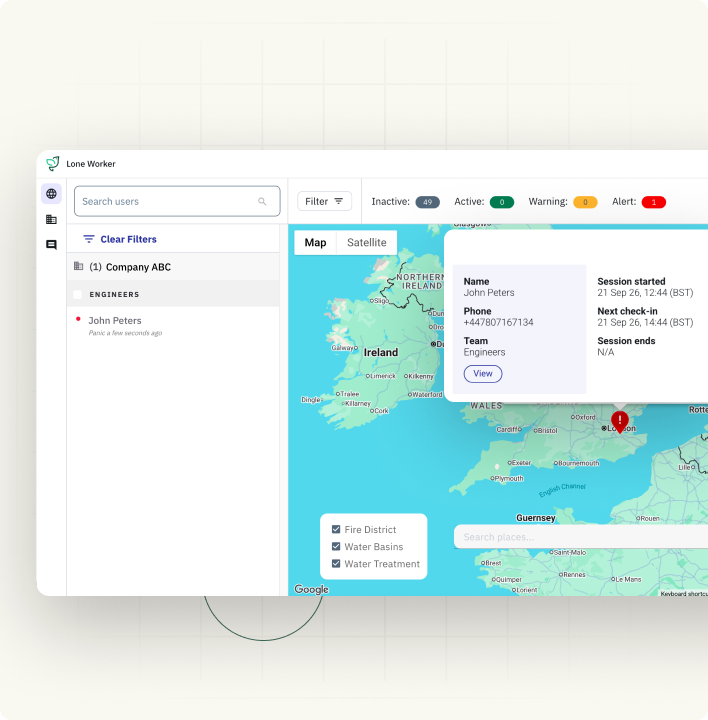Open the company building icon in the sidebar
The height and width of the screenshot is (720, 708).
tap(51, 219)
